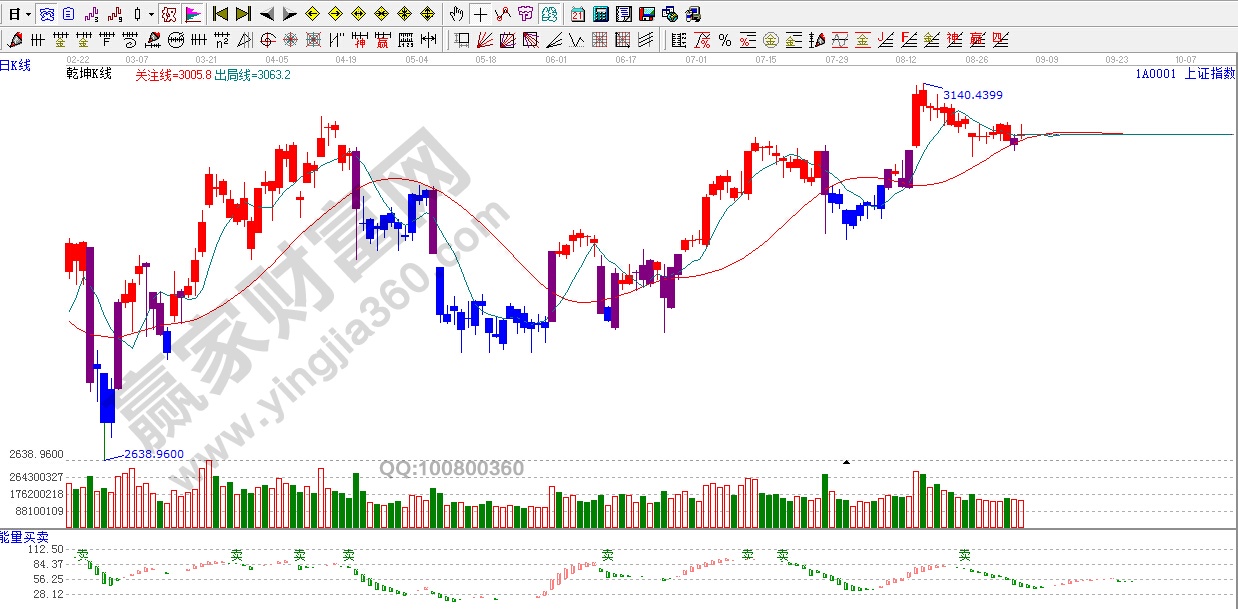This screenshot has height=609, width=1238.
Task: Click the 上证指数 stock name
Action: tap(1209, 74)
